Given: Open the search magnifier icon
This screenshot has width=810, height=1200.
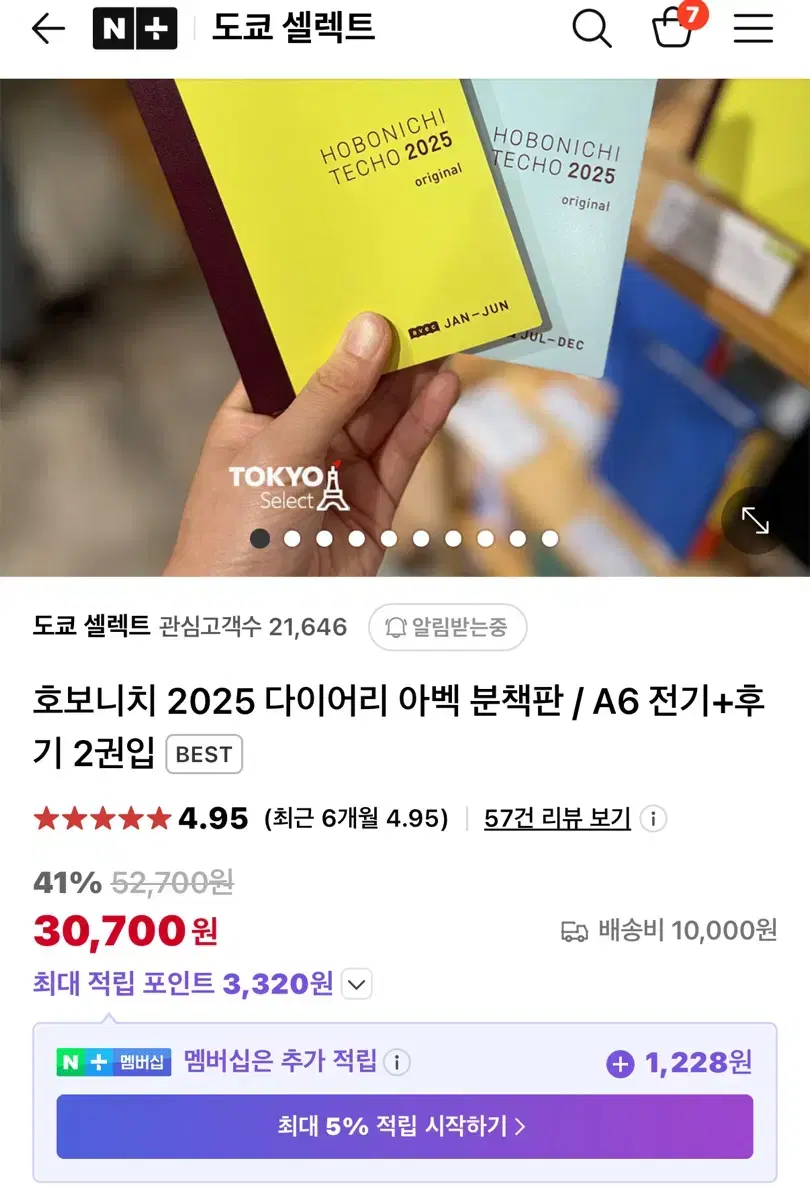Looking at the screenshot, I should [592, 29].
